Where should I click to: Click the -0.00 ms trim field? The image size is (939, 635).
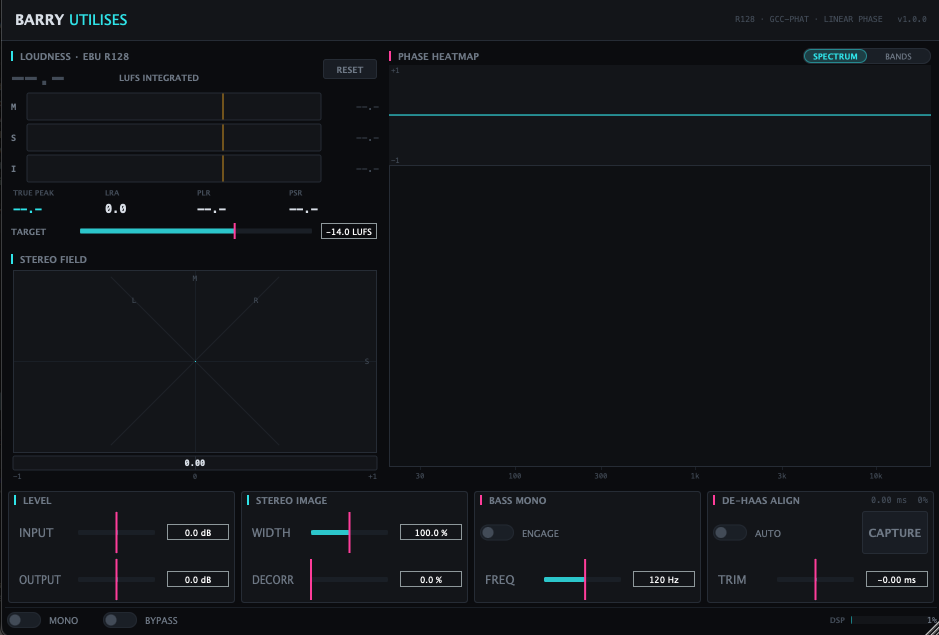point(897,579)
